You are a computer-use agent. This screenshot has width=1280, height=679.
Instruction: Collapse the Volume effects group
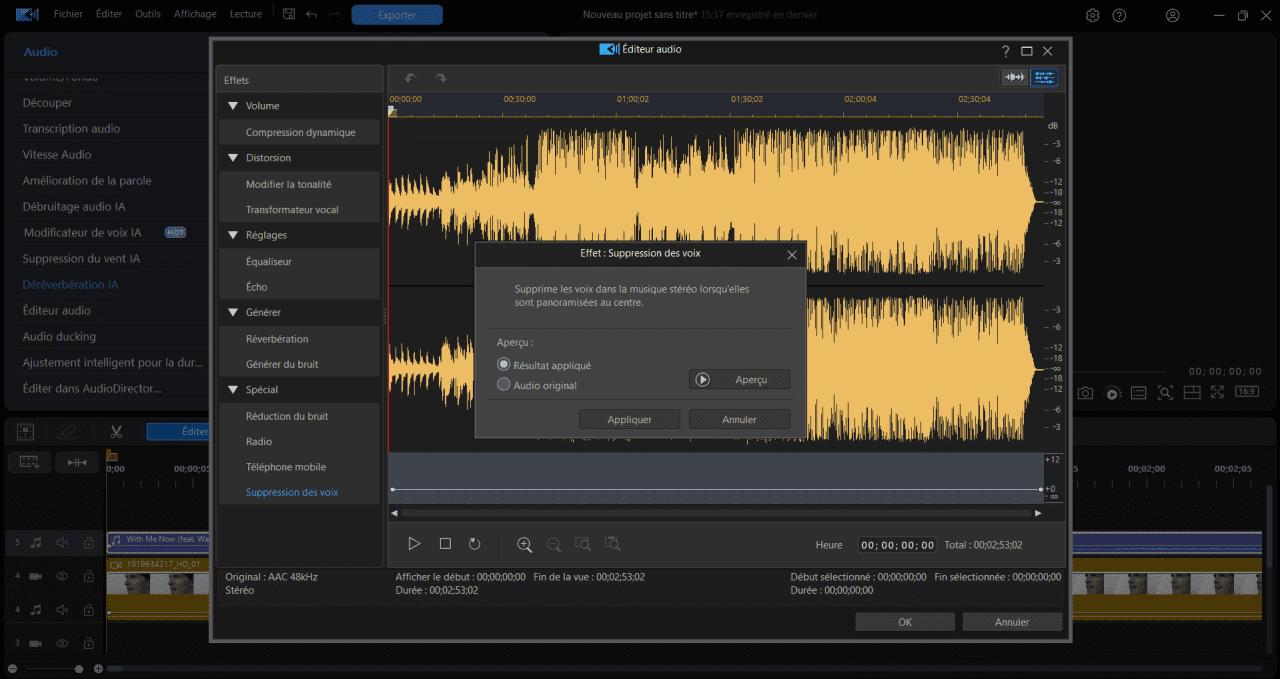pyautogui.click(x=233, y=106)
